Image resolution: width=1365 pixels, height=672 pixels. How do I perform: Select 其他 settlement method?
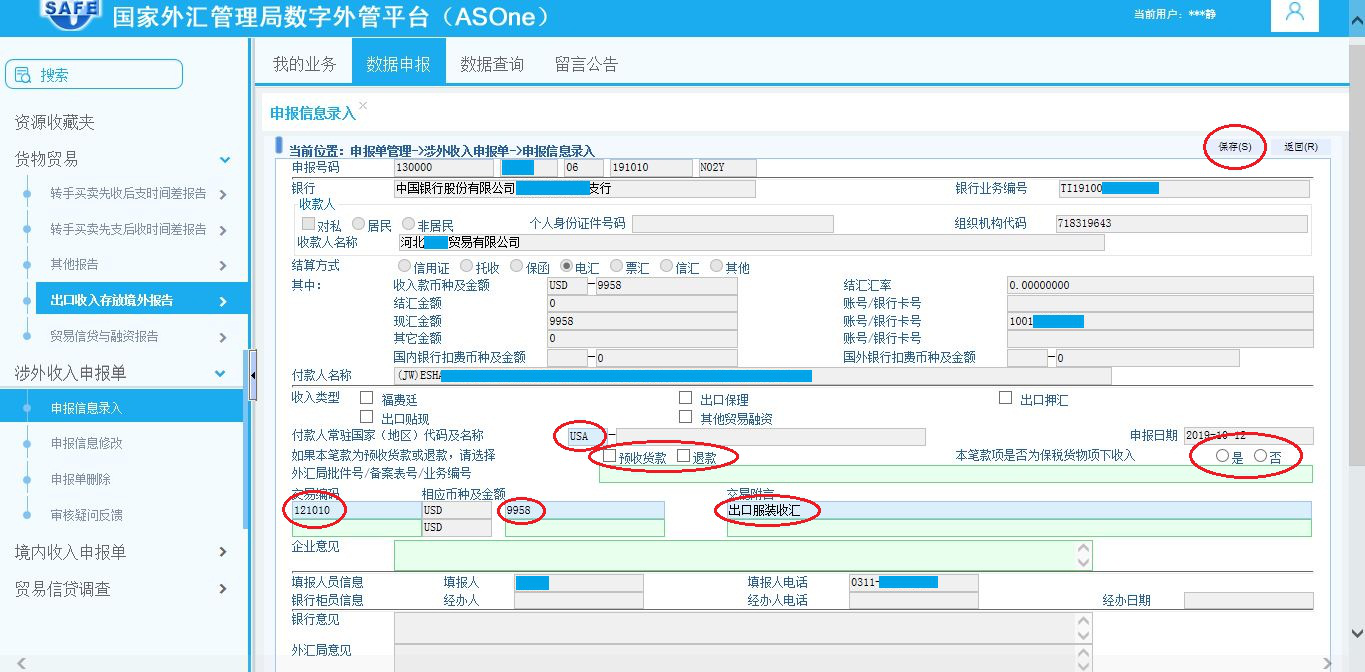[716, 266]
